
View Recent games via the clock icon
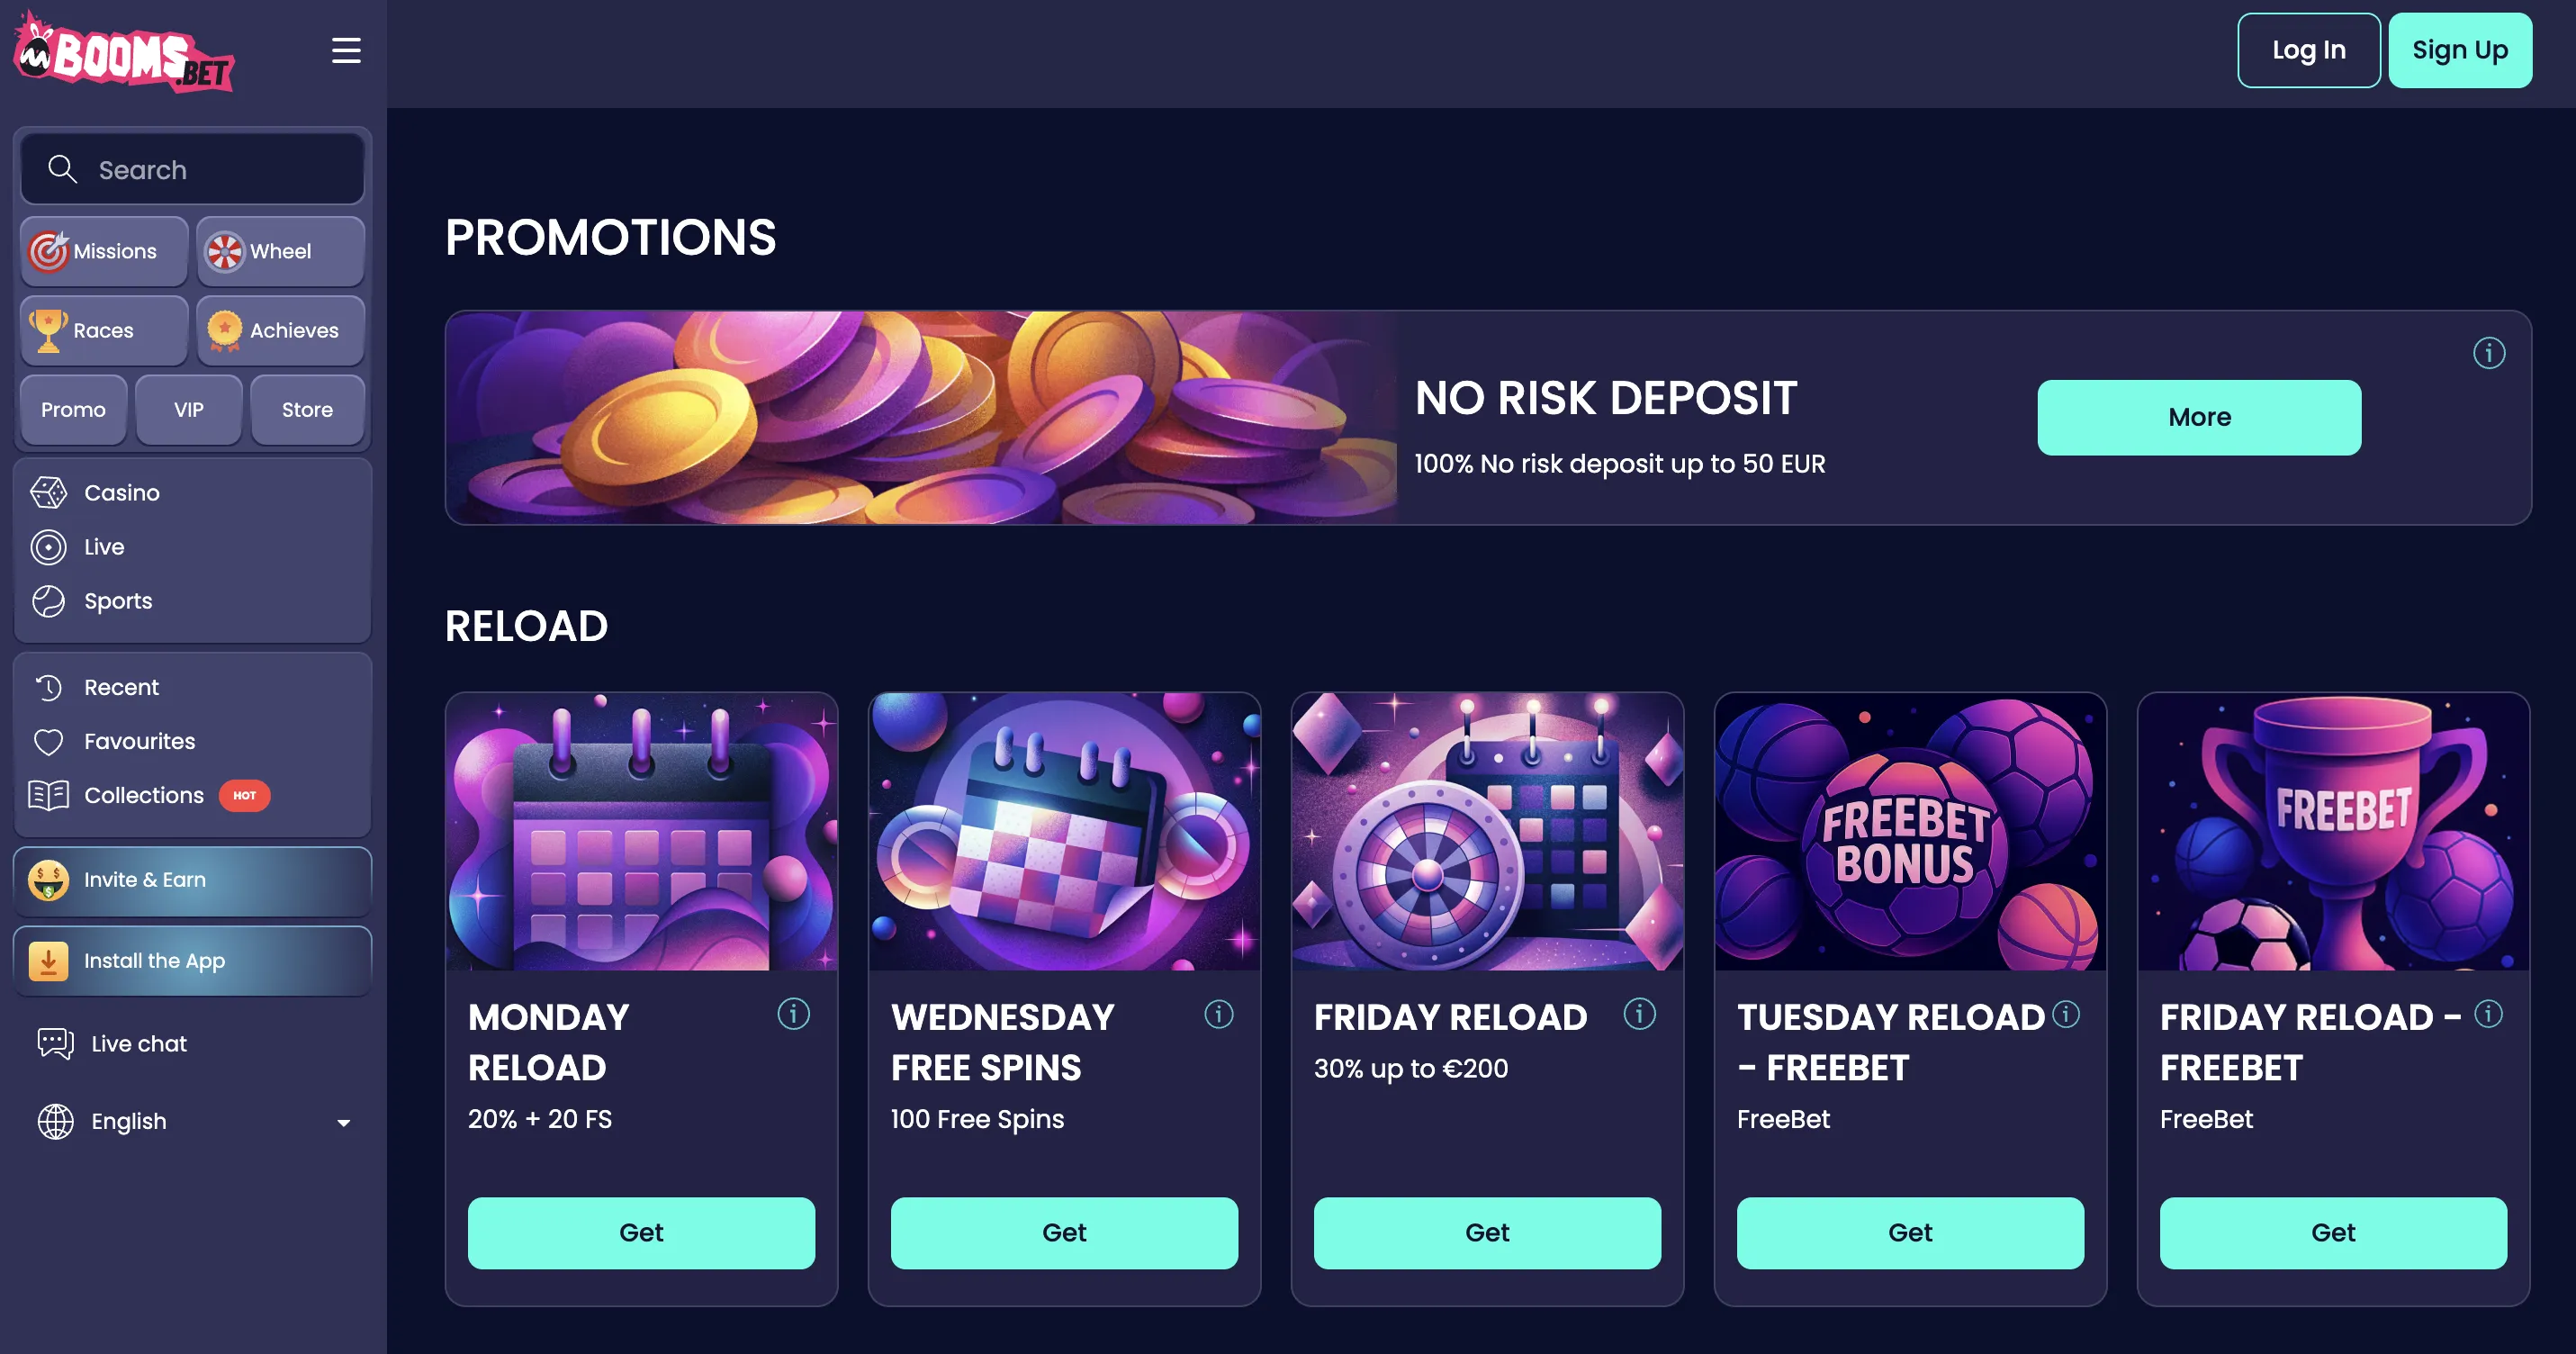(51, 686)
